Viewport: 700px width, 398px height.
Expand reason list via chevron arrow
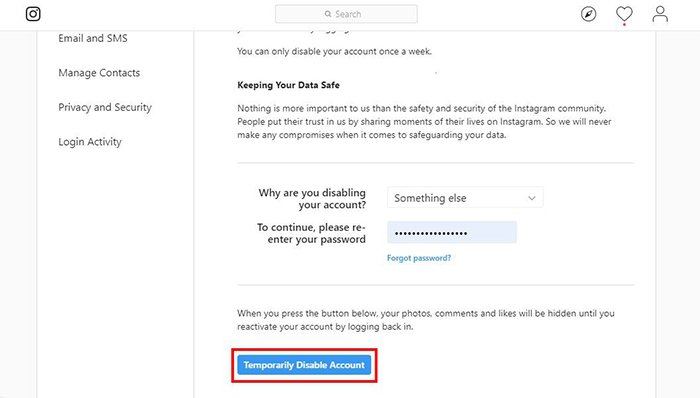pyautogui.click(x=532, y=198)
